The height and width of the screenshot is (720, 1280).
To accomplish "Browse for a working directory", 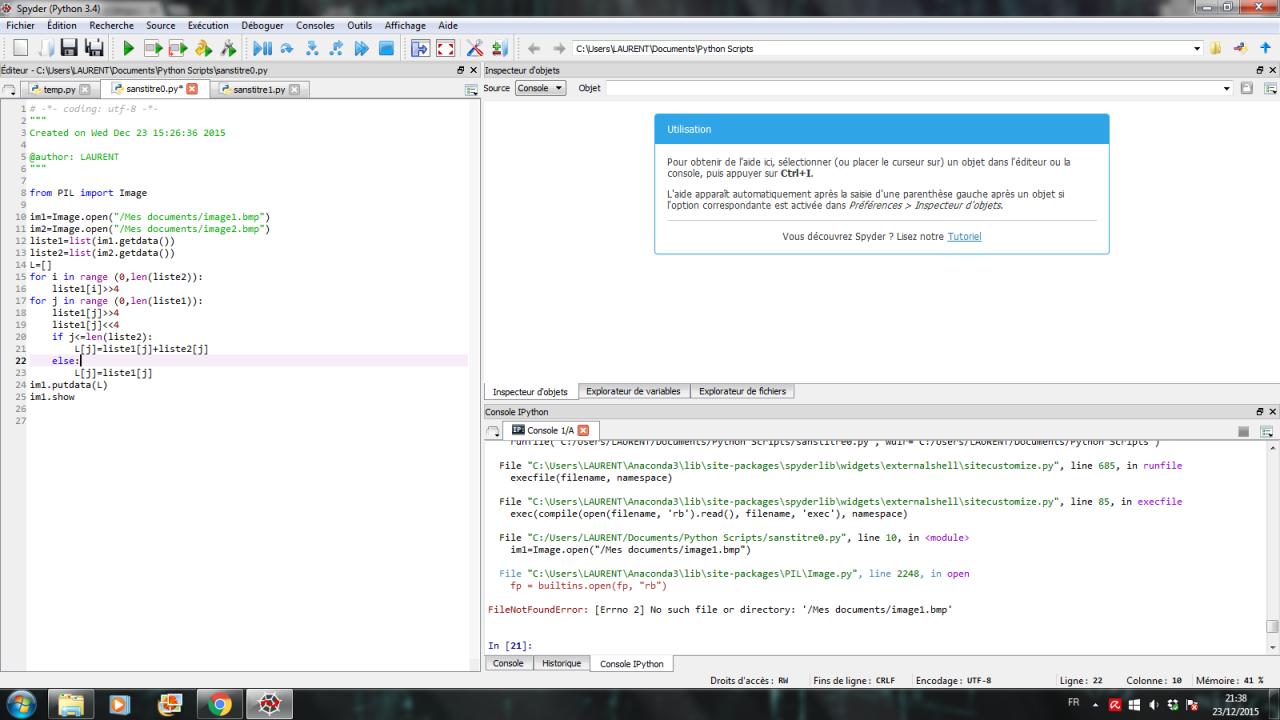I will [x=1216, y=48].
